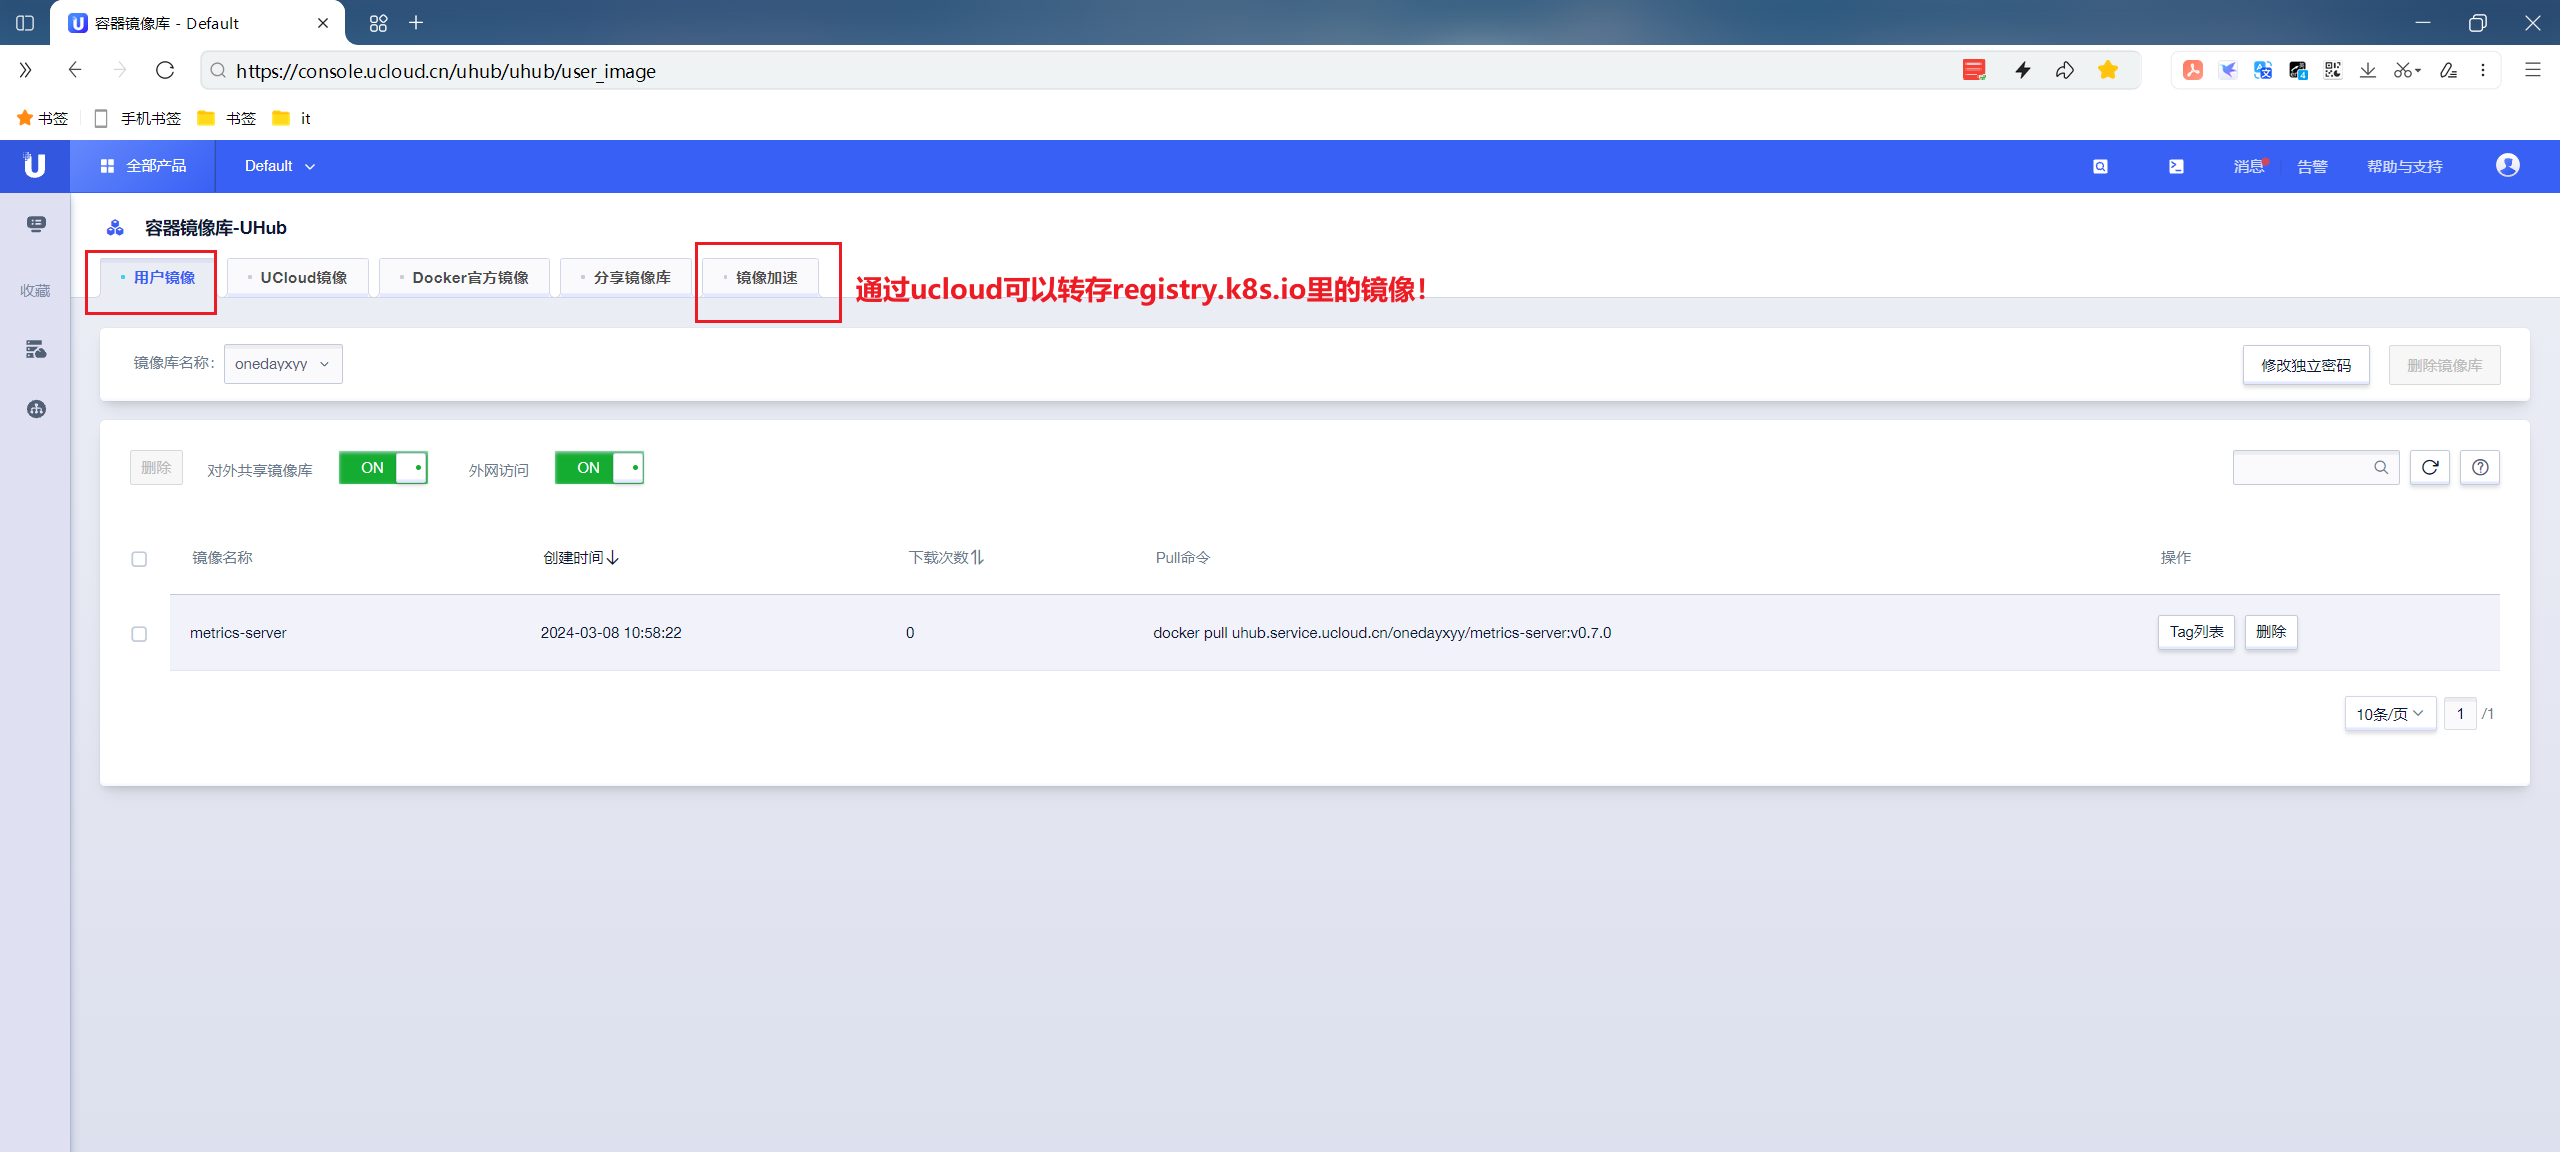Open 帮助与支持 link
Viewport: 2560px width, 1152px height.
point(2404,167)
